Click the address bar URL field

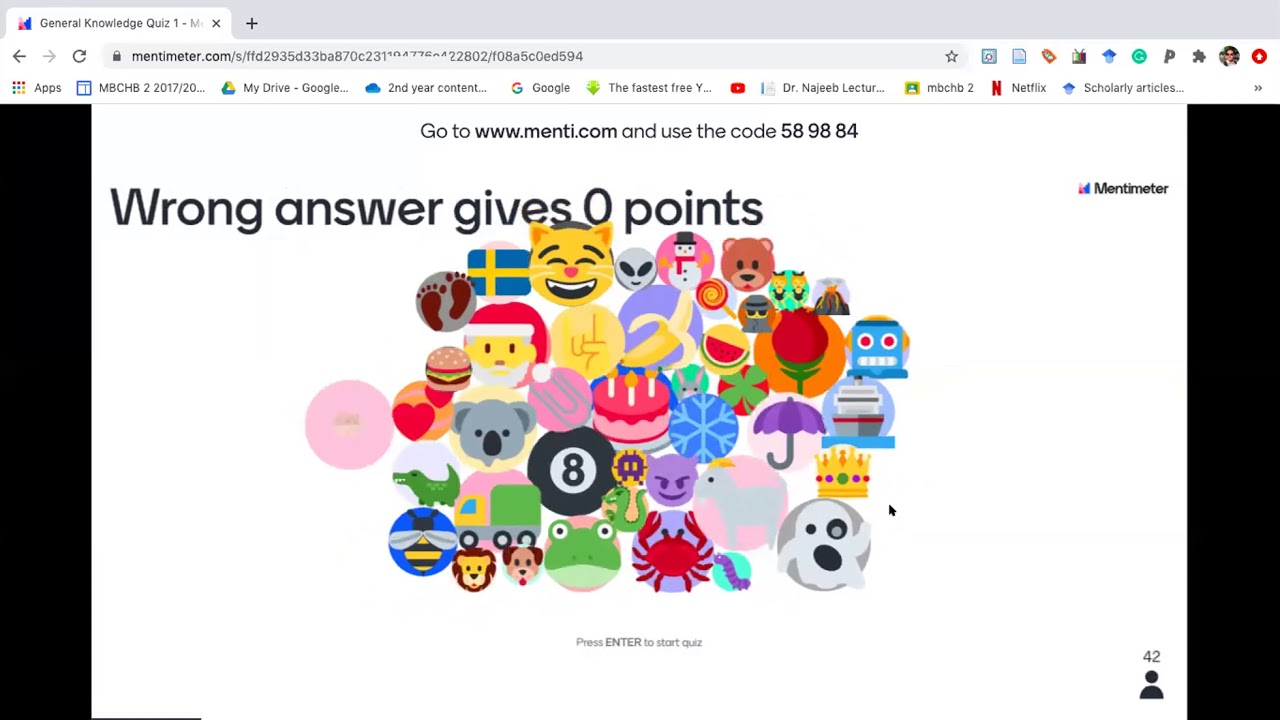(530, 56)
